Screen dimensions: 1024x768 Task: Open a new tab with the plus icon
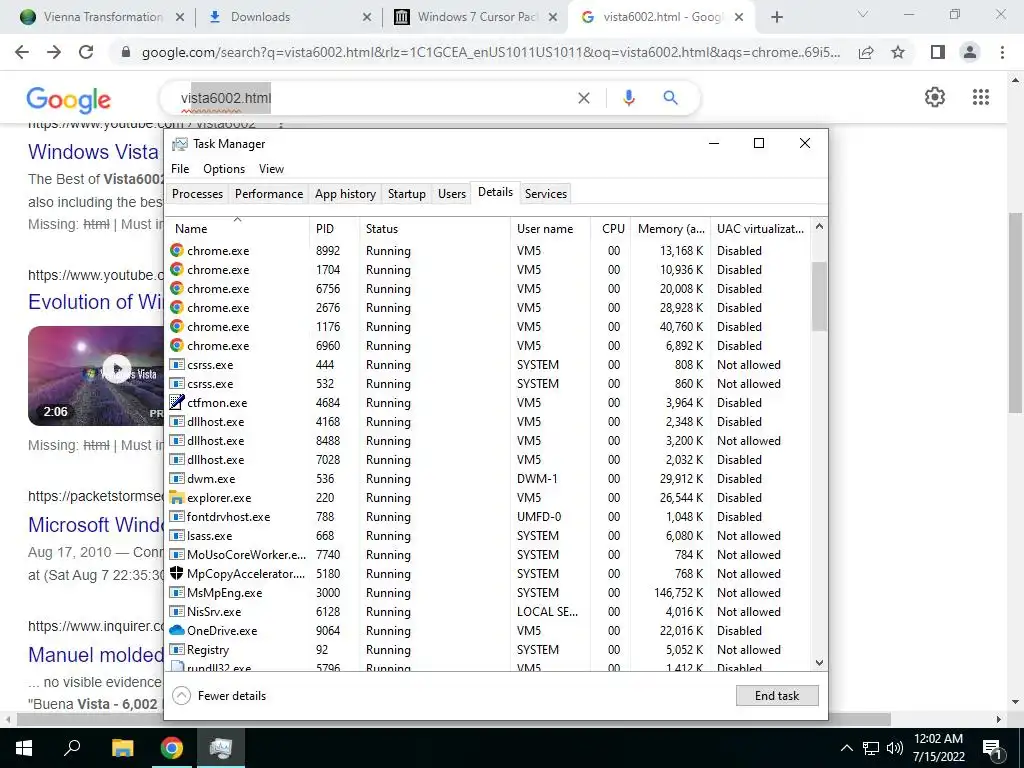(776, 17)
